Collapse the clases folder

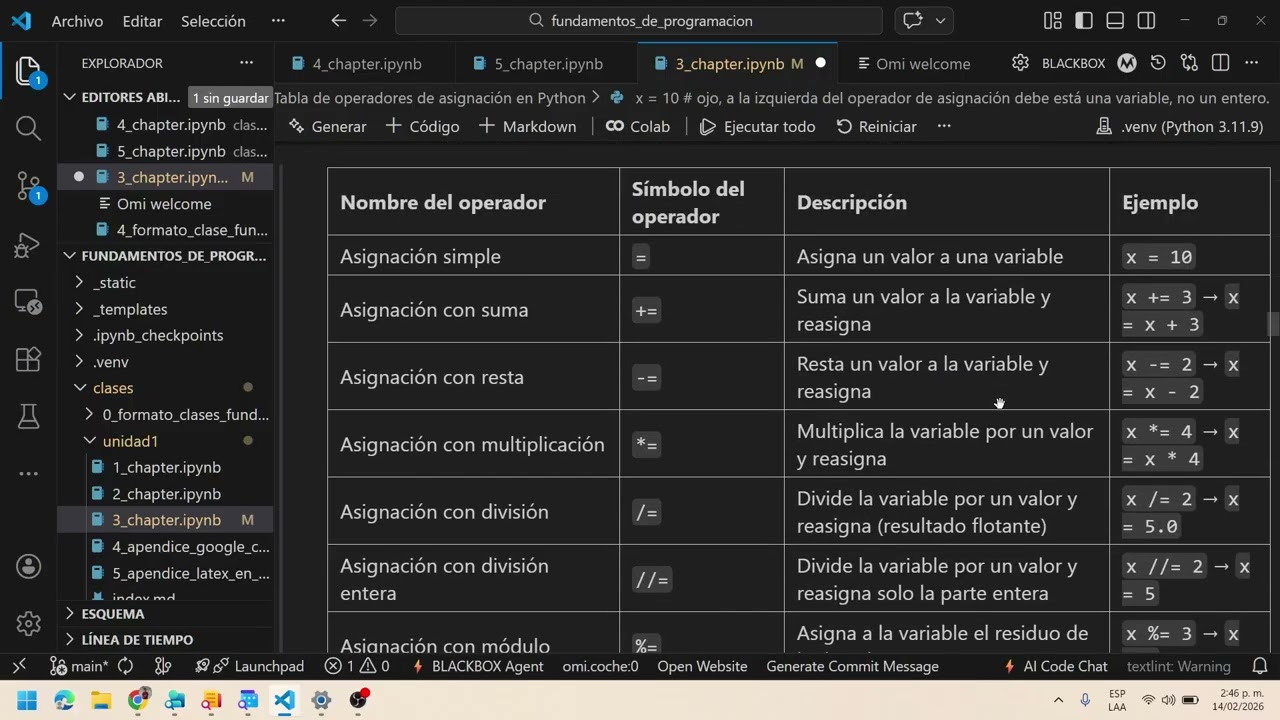pyautogui.click(x=165, y=388)
